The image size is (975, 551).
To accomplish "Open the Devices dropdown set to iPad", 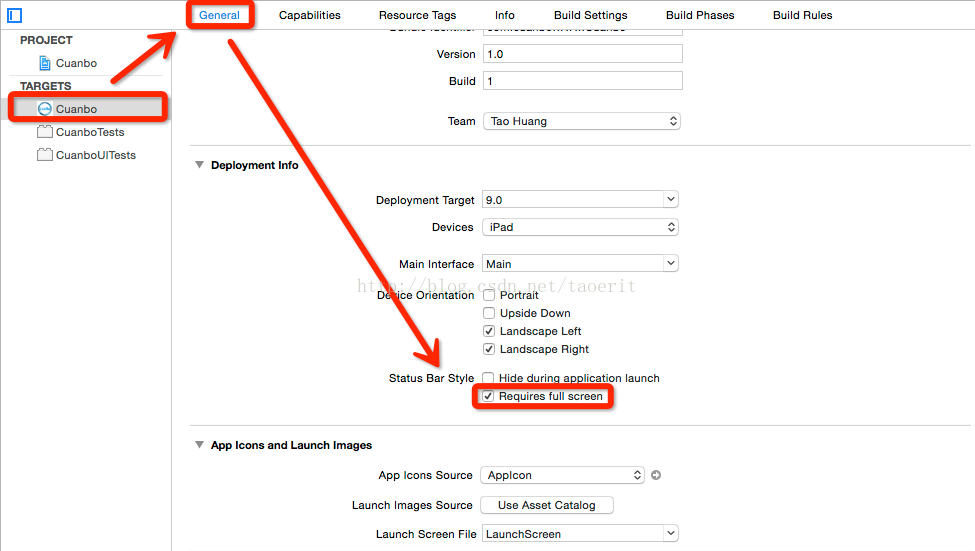I will pos(580,227).
